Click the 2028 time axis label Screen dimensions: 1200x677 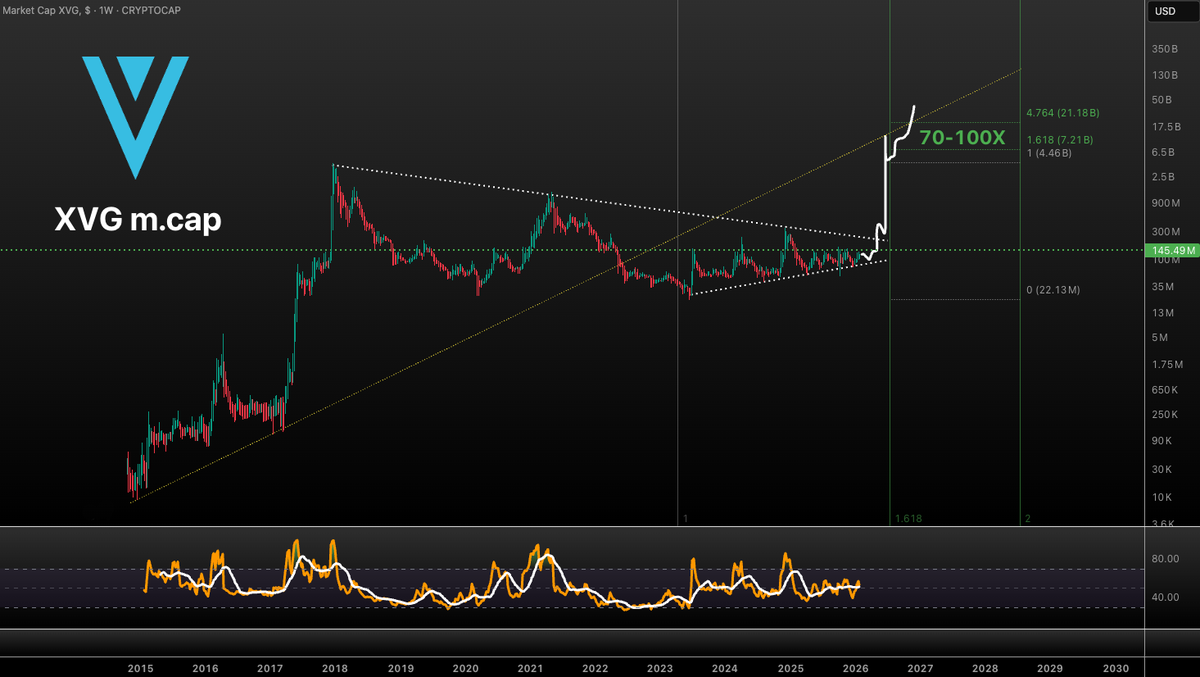coord(985,667)
